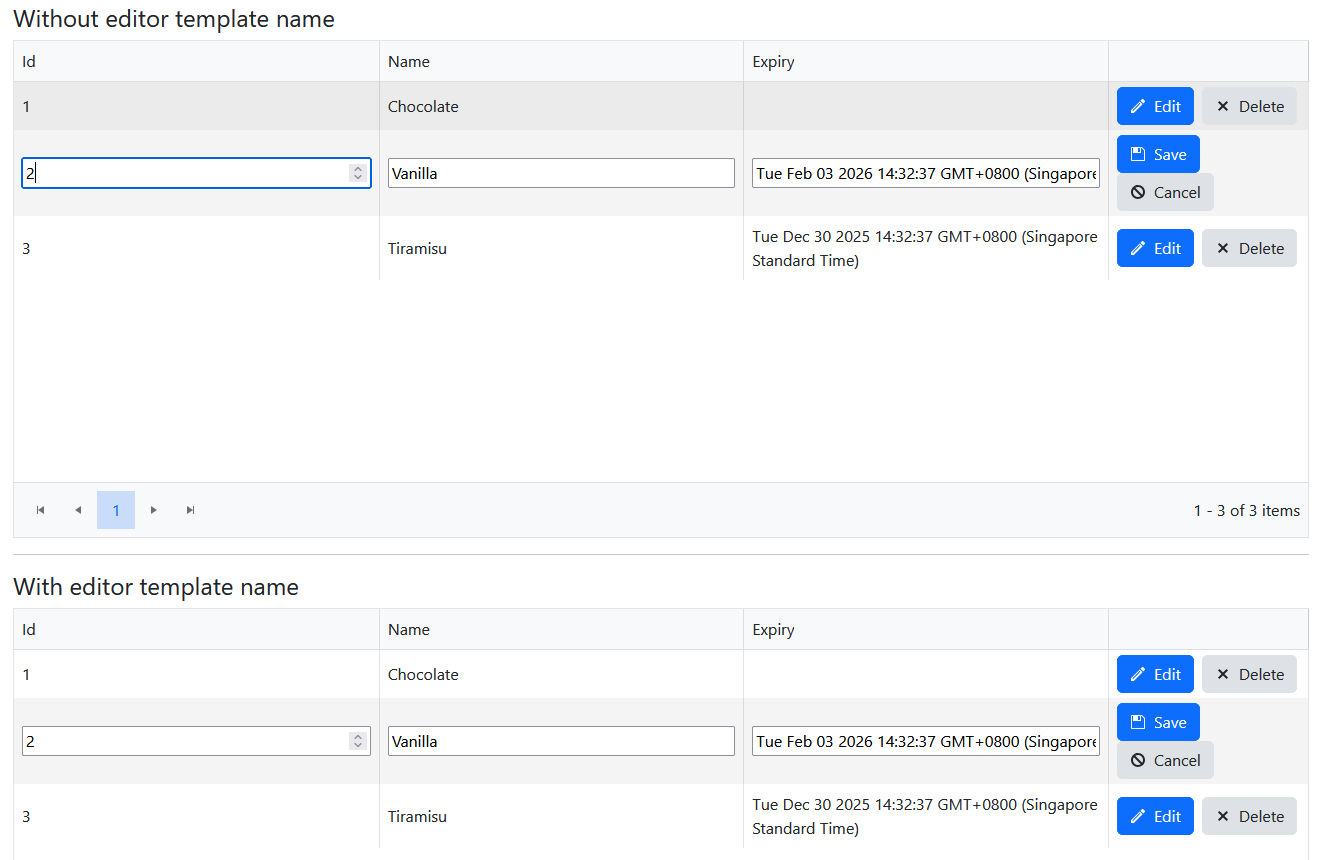Edit the Tiramisu row in top grid
This screenshot has width=1328, height=860.
tap(1155, 248)
